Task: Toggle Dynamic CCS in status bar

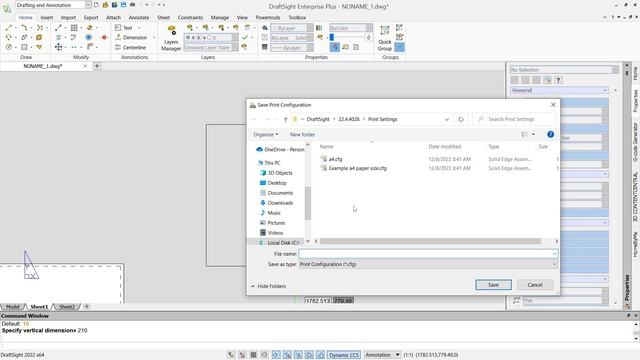Action: [x=344, y=355]
